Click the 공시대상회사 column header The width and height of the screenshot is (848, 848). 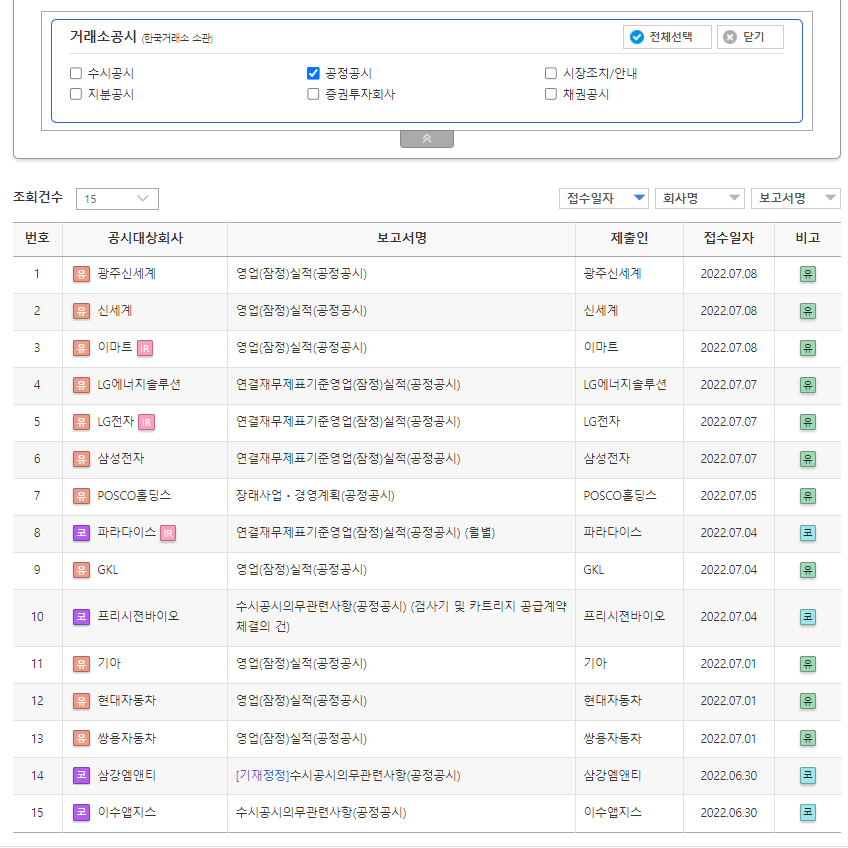[x=145, y=238]
